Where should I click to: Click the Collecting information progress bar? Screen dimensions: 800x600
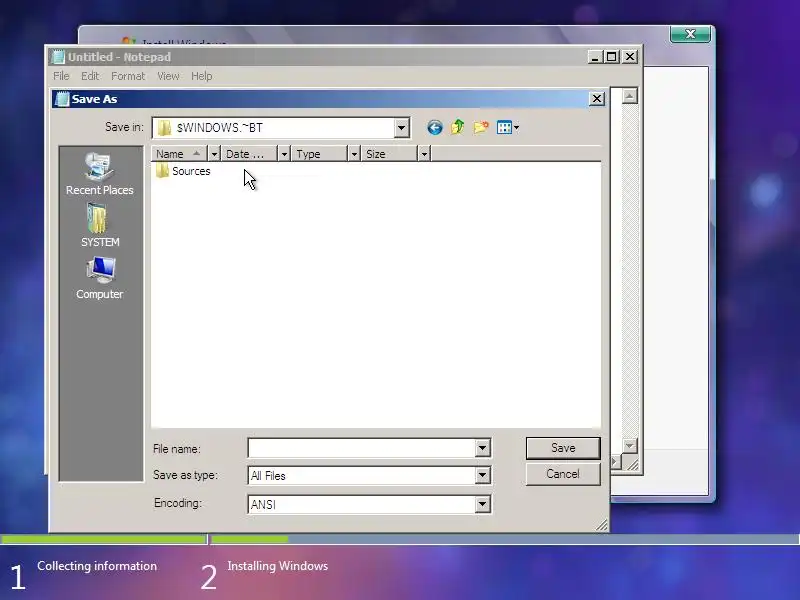point(104,539)
